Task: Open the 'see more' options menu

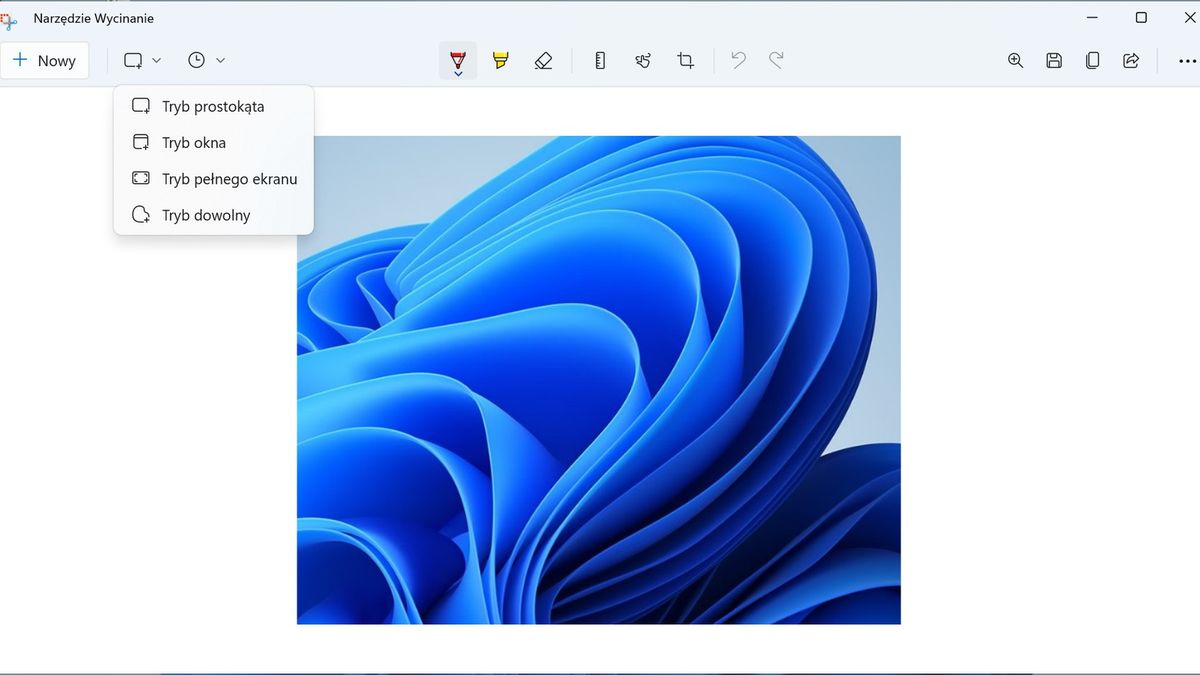Action: click(x=1186, y=60)
